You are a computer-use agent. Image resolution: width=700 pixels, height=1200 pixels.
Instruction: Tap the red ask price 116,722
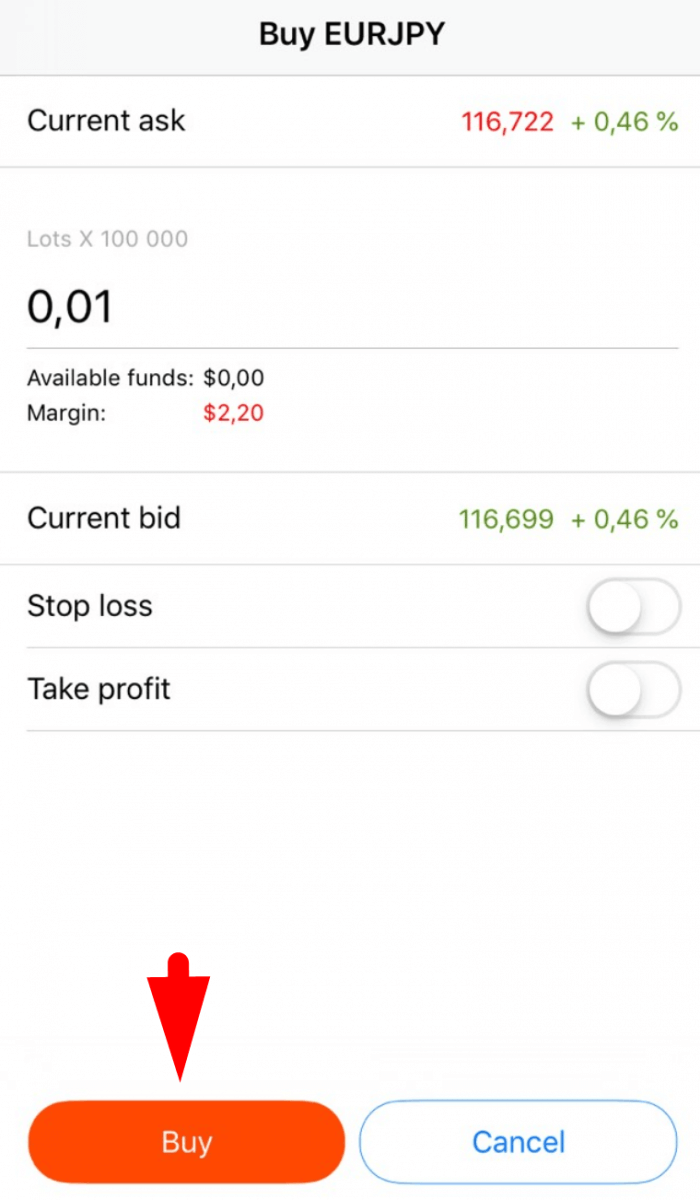(507, 122)
